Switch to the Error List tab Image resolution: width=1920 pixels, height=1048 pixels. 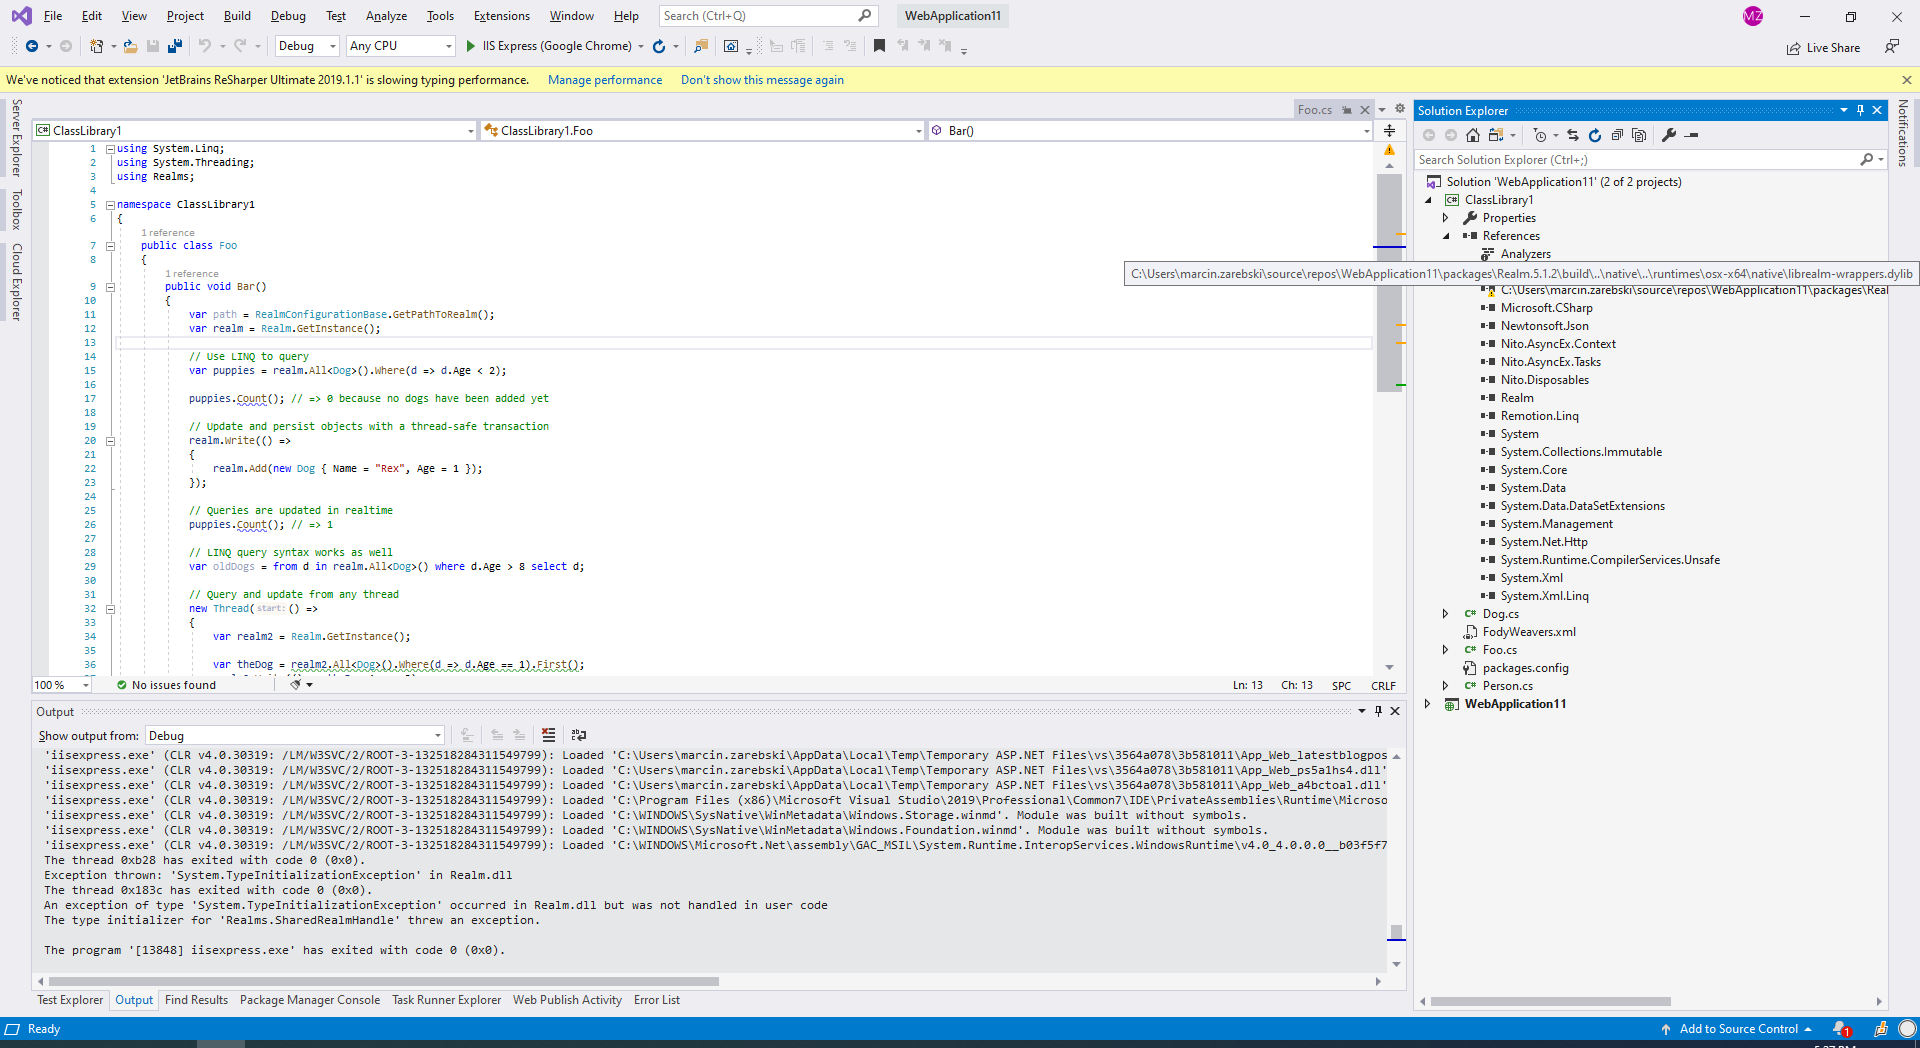(x=657, y=1000)
